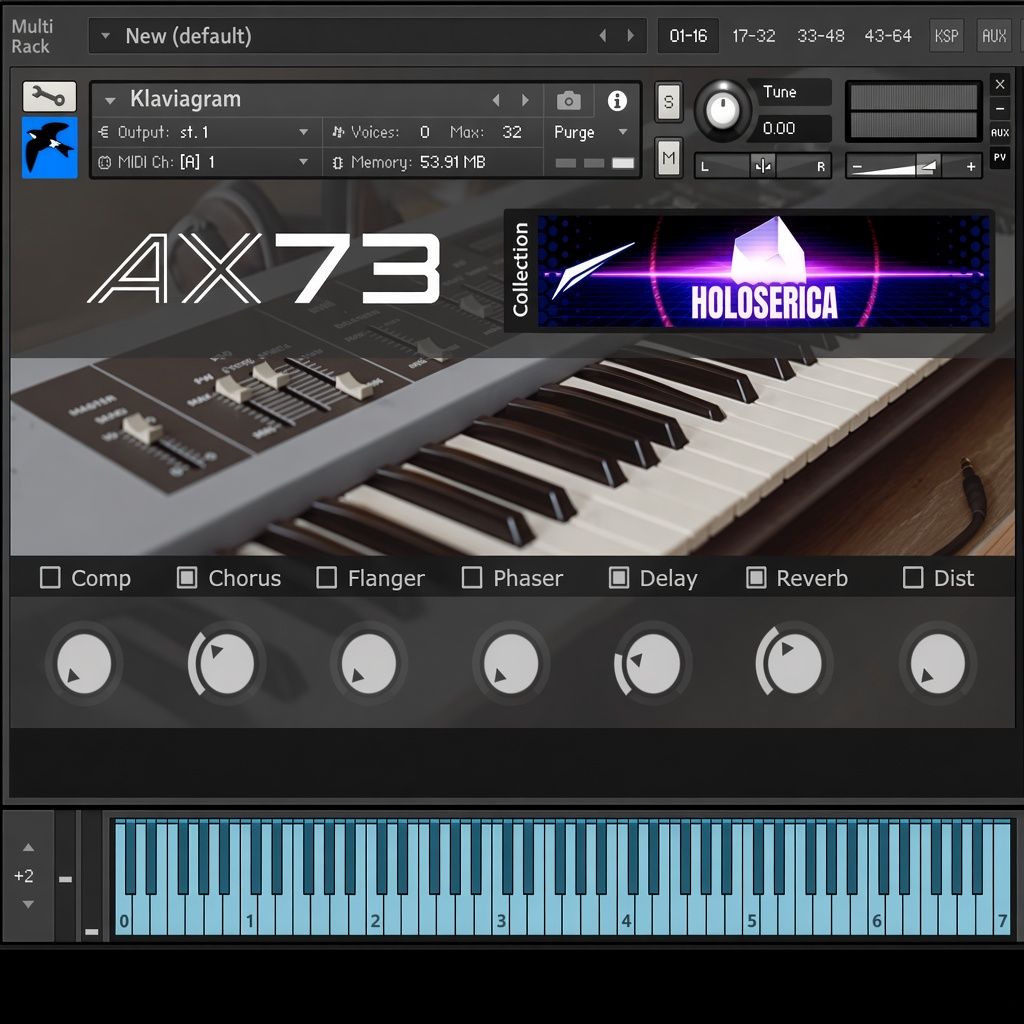Click the swallow bird instrument logo
1024x1024 pixels.
pos(50,148)
